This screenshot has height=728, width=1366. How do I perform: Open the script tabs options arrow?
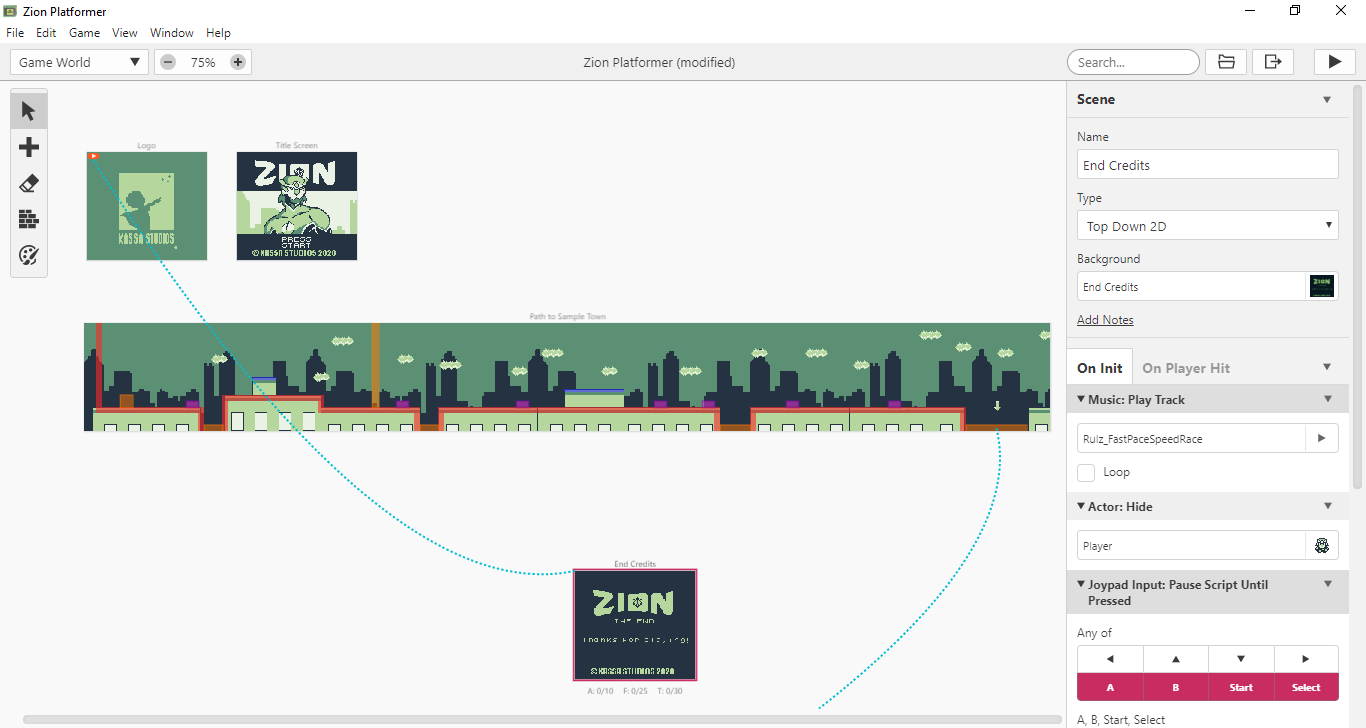point(1327,367)
